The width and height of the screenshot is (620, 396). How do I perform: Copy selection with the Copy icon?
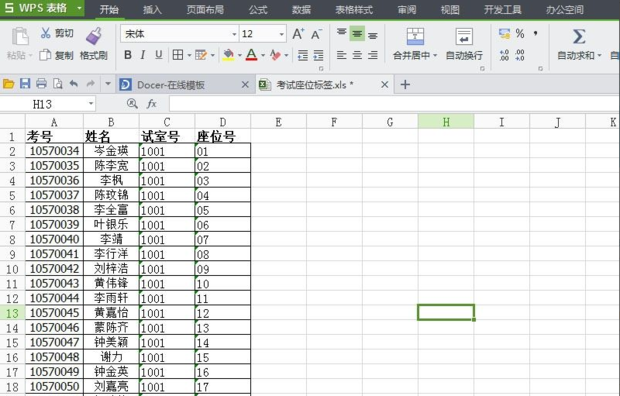click(45, 55)
